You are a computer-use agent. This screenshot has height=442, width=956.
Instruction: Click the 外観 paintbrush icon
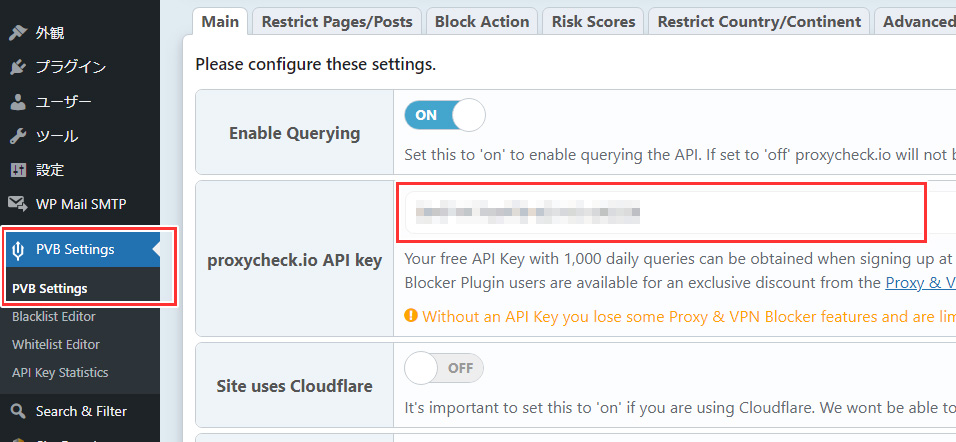click(x=18, y=33)
